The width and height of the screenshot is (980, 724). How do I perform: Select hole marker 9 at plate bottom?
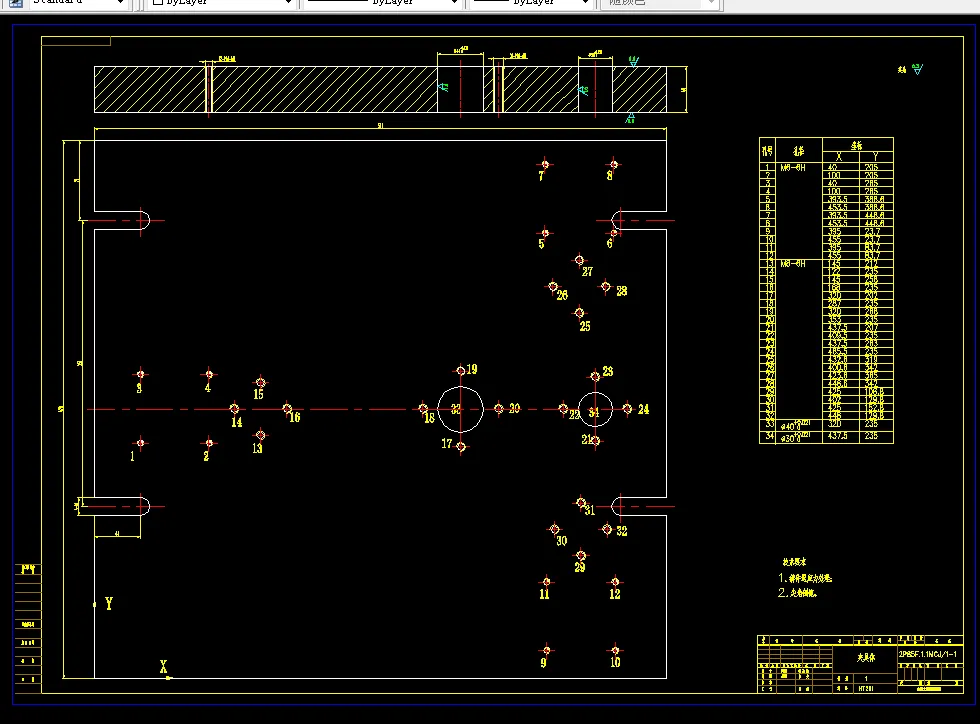[x=546, y=650]
